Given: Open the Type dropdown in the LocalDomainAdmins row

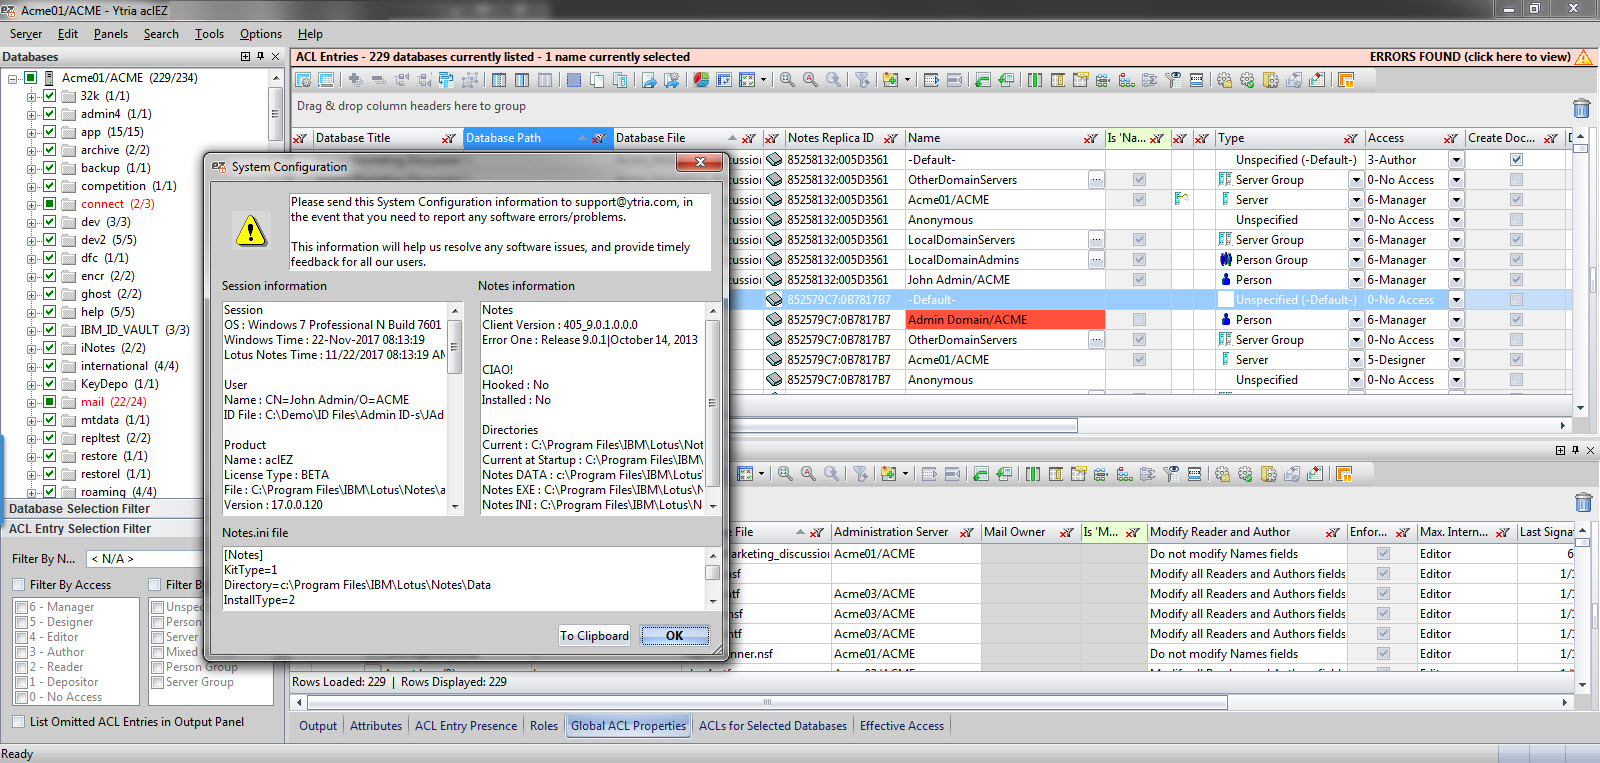Looking at the screenshot, I should [1356, 260].
